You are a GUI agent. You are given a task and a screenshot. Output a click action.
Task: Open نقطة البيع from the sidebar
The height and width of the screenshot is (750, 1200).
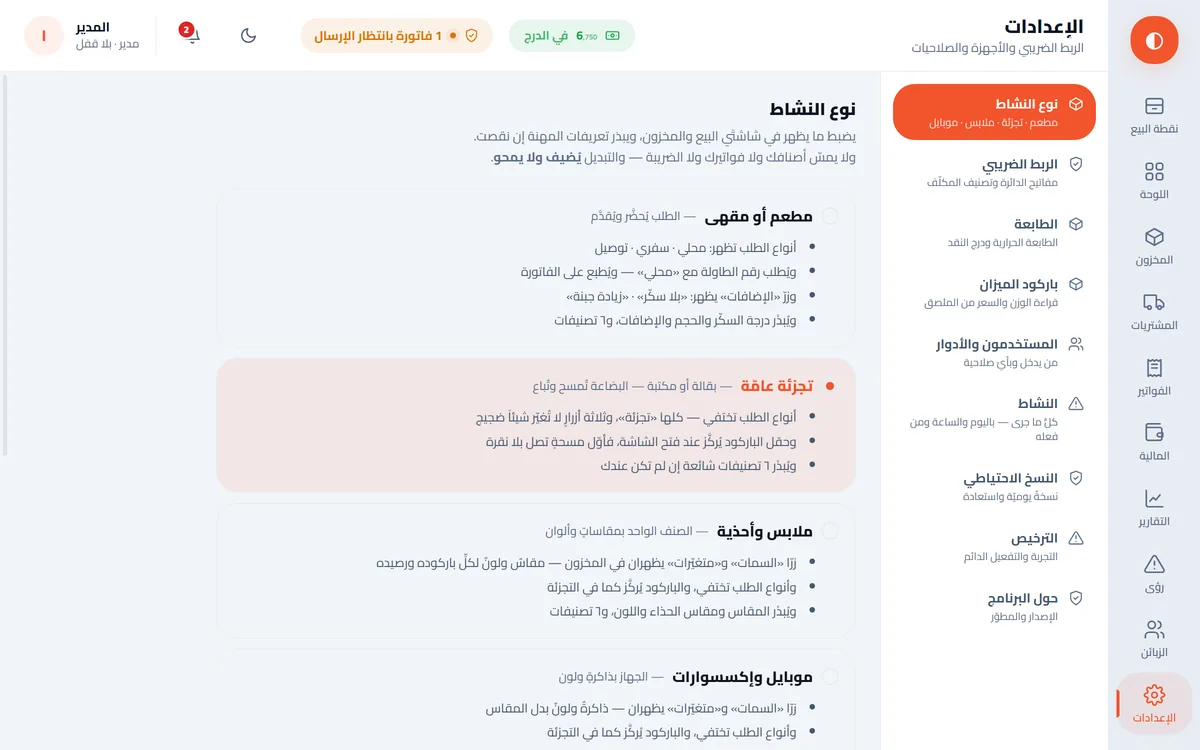(x=1154, y=115)
